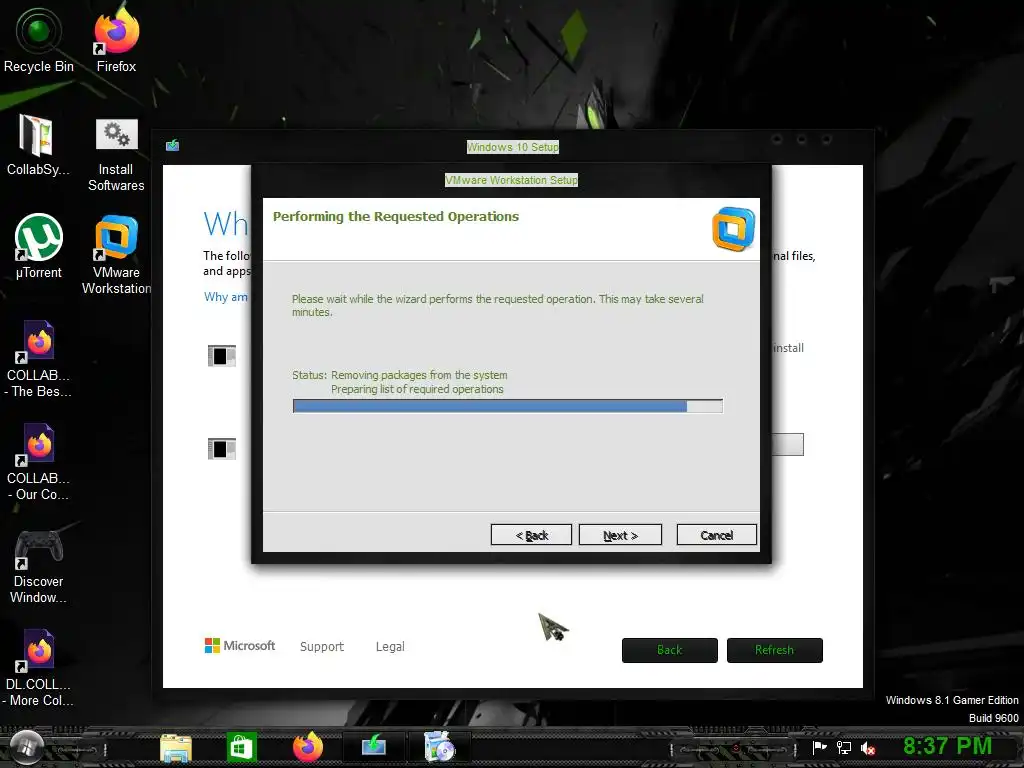
Task: Click the Refresh button in Windows 10 Setup
Action: click(x=775, y=650)
